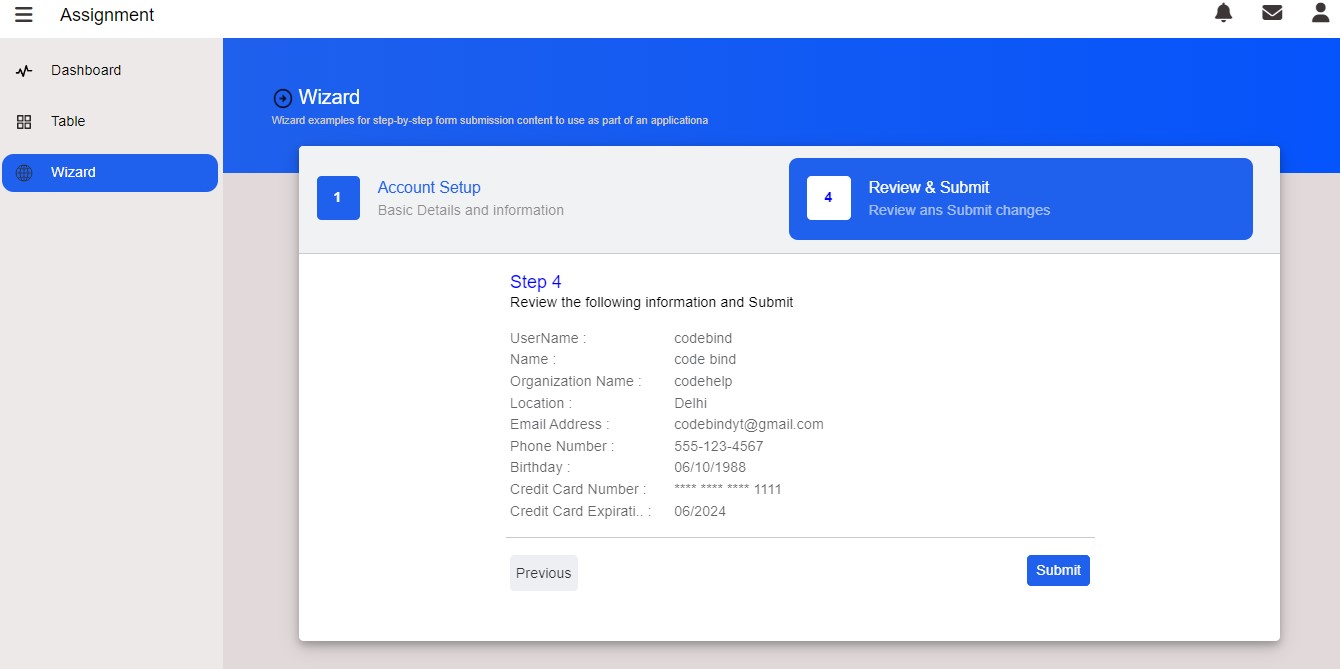Click the phone number 555-123-4567
Image resolution: width=1340 pixels, height=669 pixels.
(x=719, y=446)
